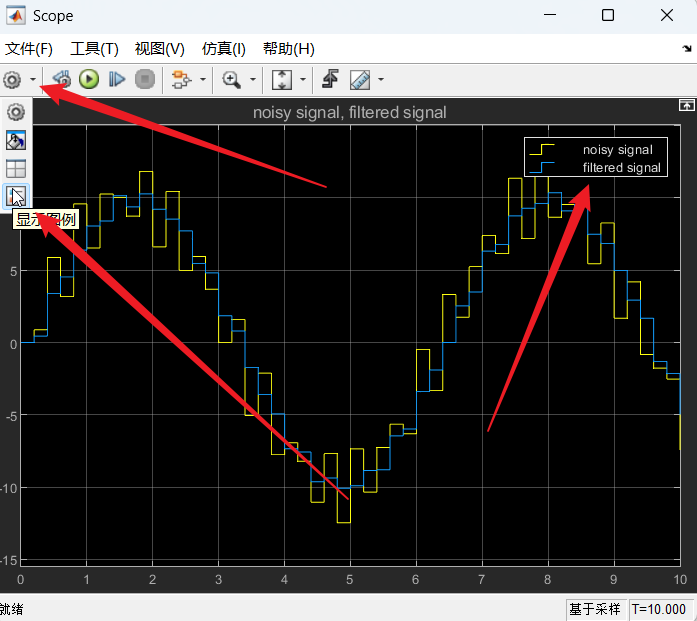Click the maximize axes icon at plot corner
Image resolution: width=697 pixels, height=621 pixels.
click(686, 105)
